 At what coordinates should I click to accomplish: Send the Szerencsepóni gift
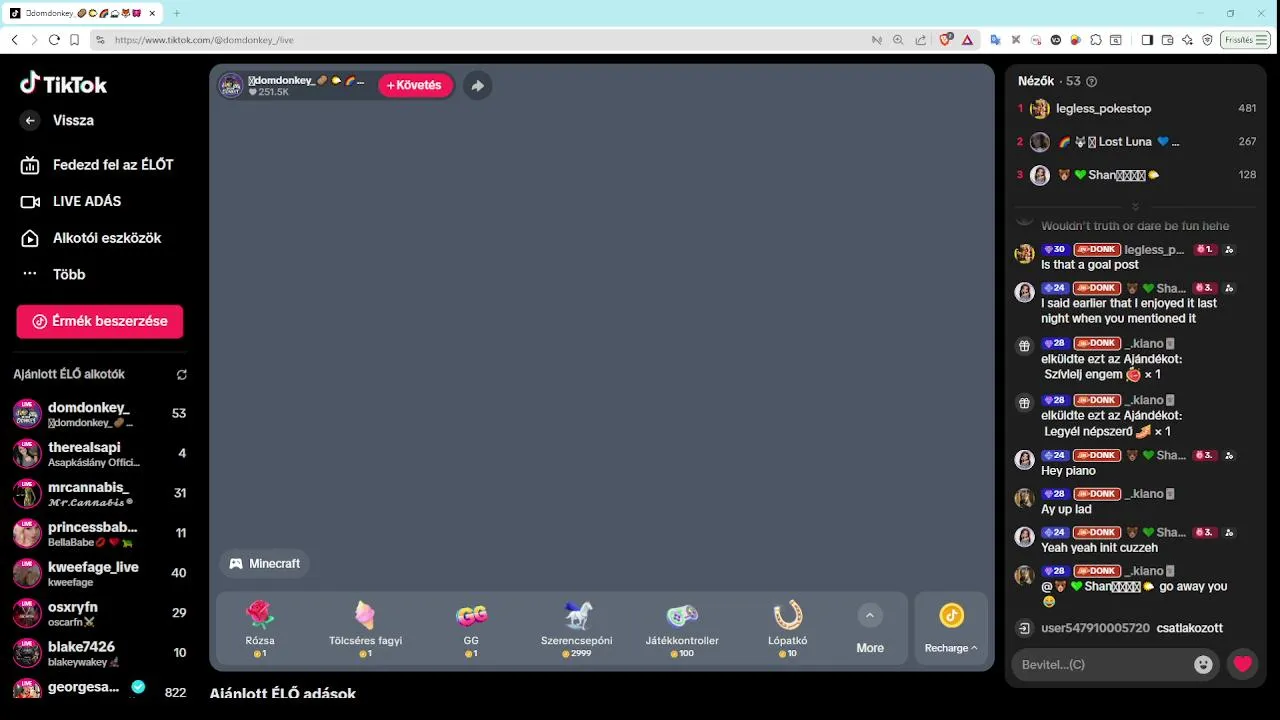pos(577,628)
